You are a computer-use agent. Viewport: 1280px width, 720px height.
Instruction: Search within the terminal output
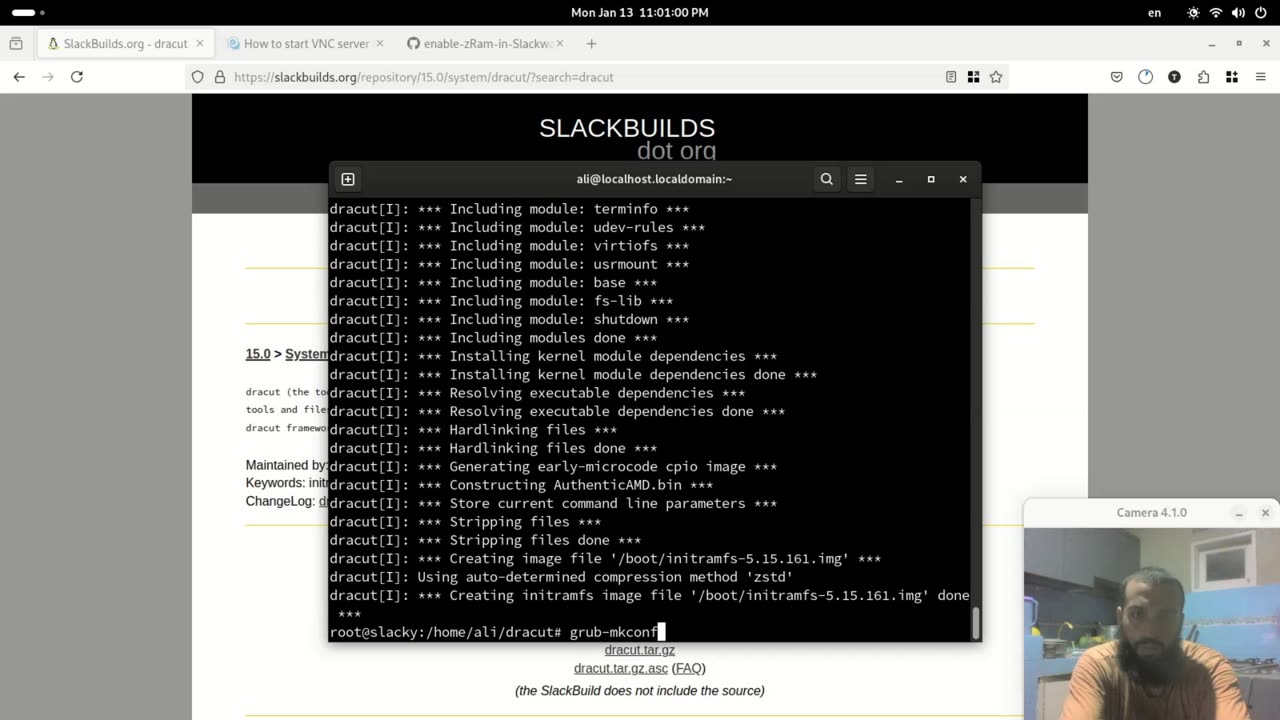827,179
